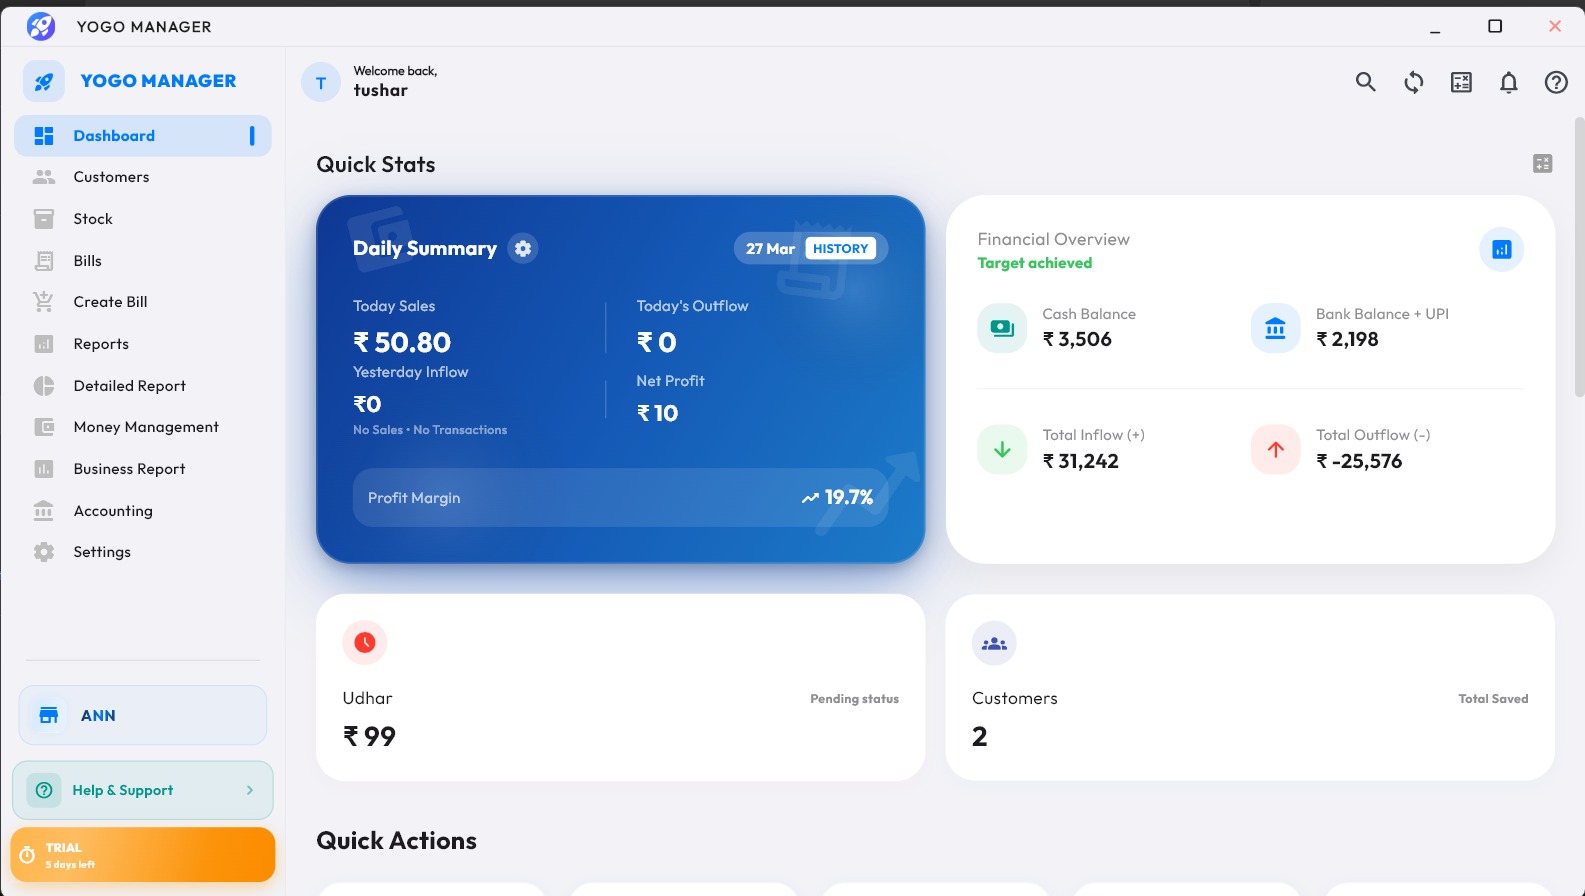Open Create Bill from sidebar
Viewport: 1585px width, 896px height.
[x=110, y=302]
